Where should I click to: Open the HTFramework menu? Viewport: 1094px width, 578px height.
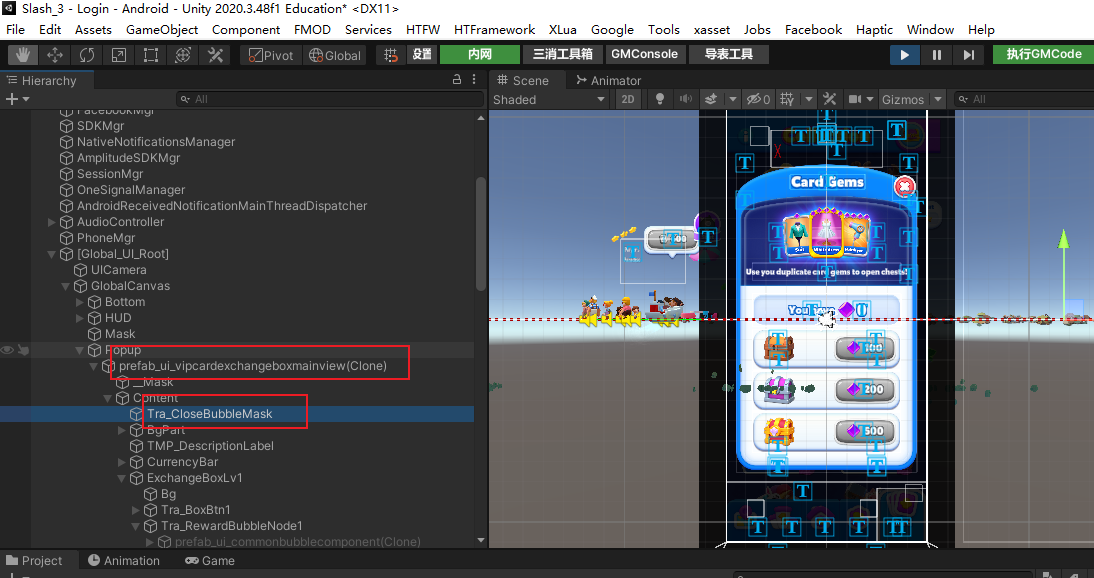click(494, 29)
